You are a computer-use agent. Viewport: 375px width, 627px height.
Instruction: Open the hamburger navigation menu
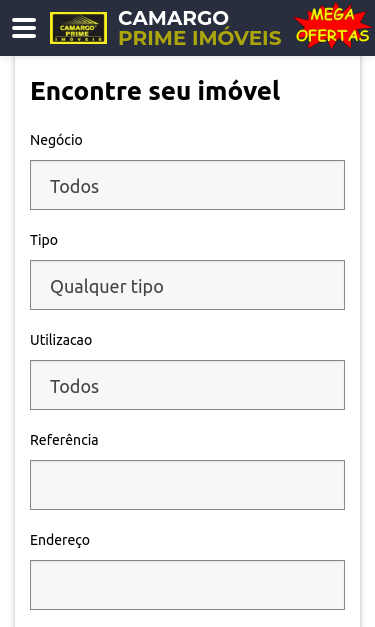point(24,28)
